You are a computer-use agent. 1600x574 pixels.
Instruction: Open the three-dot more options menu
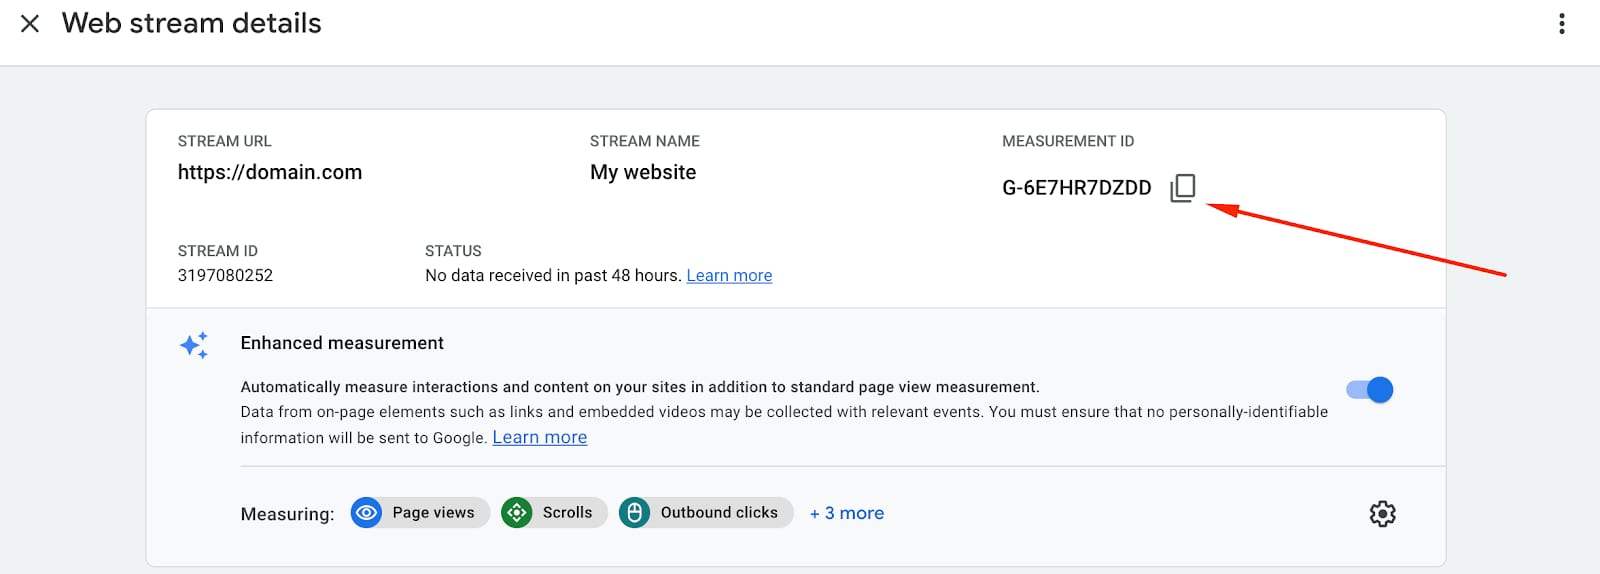pos(1561,24)
